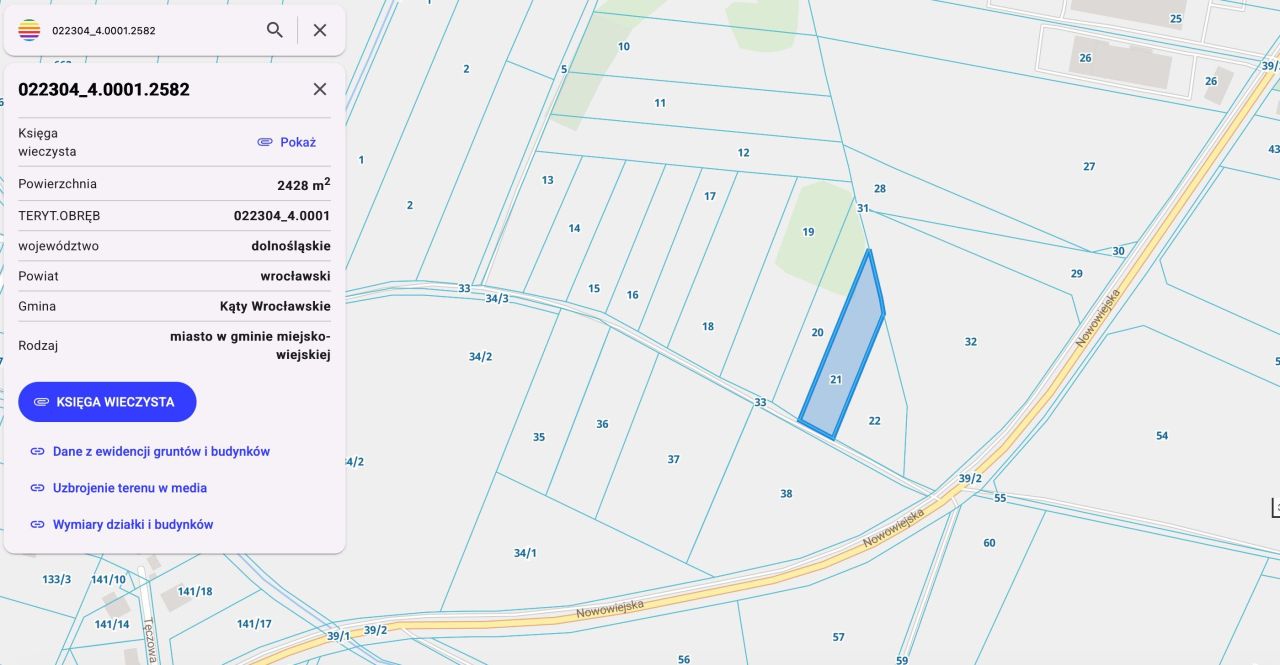Select parcel 19 on the map

tap(808, 232)
